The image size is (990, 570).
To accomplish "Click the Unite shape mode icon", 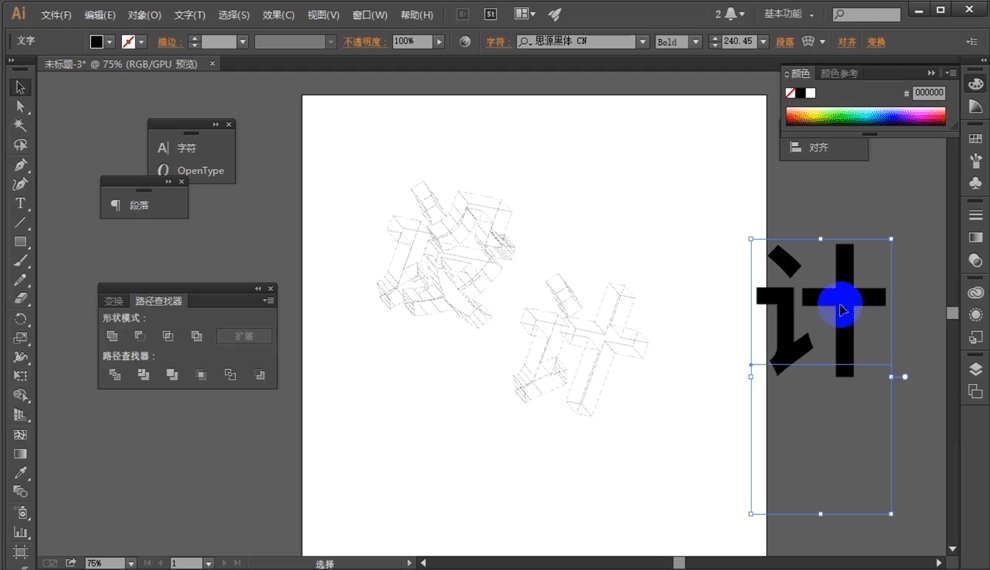I will click(x=113, y=336).
